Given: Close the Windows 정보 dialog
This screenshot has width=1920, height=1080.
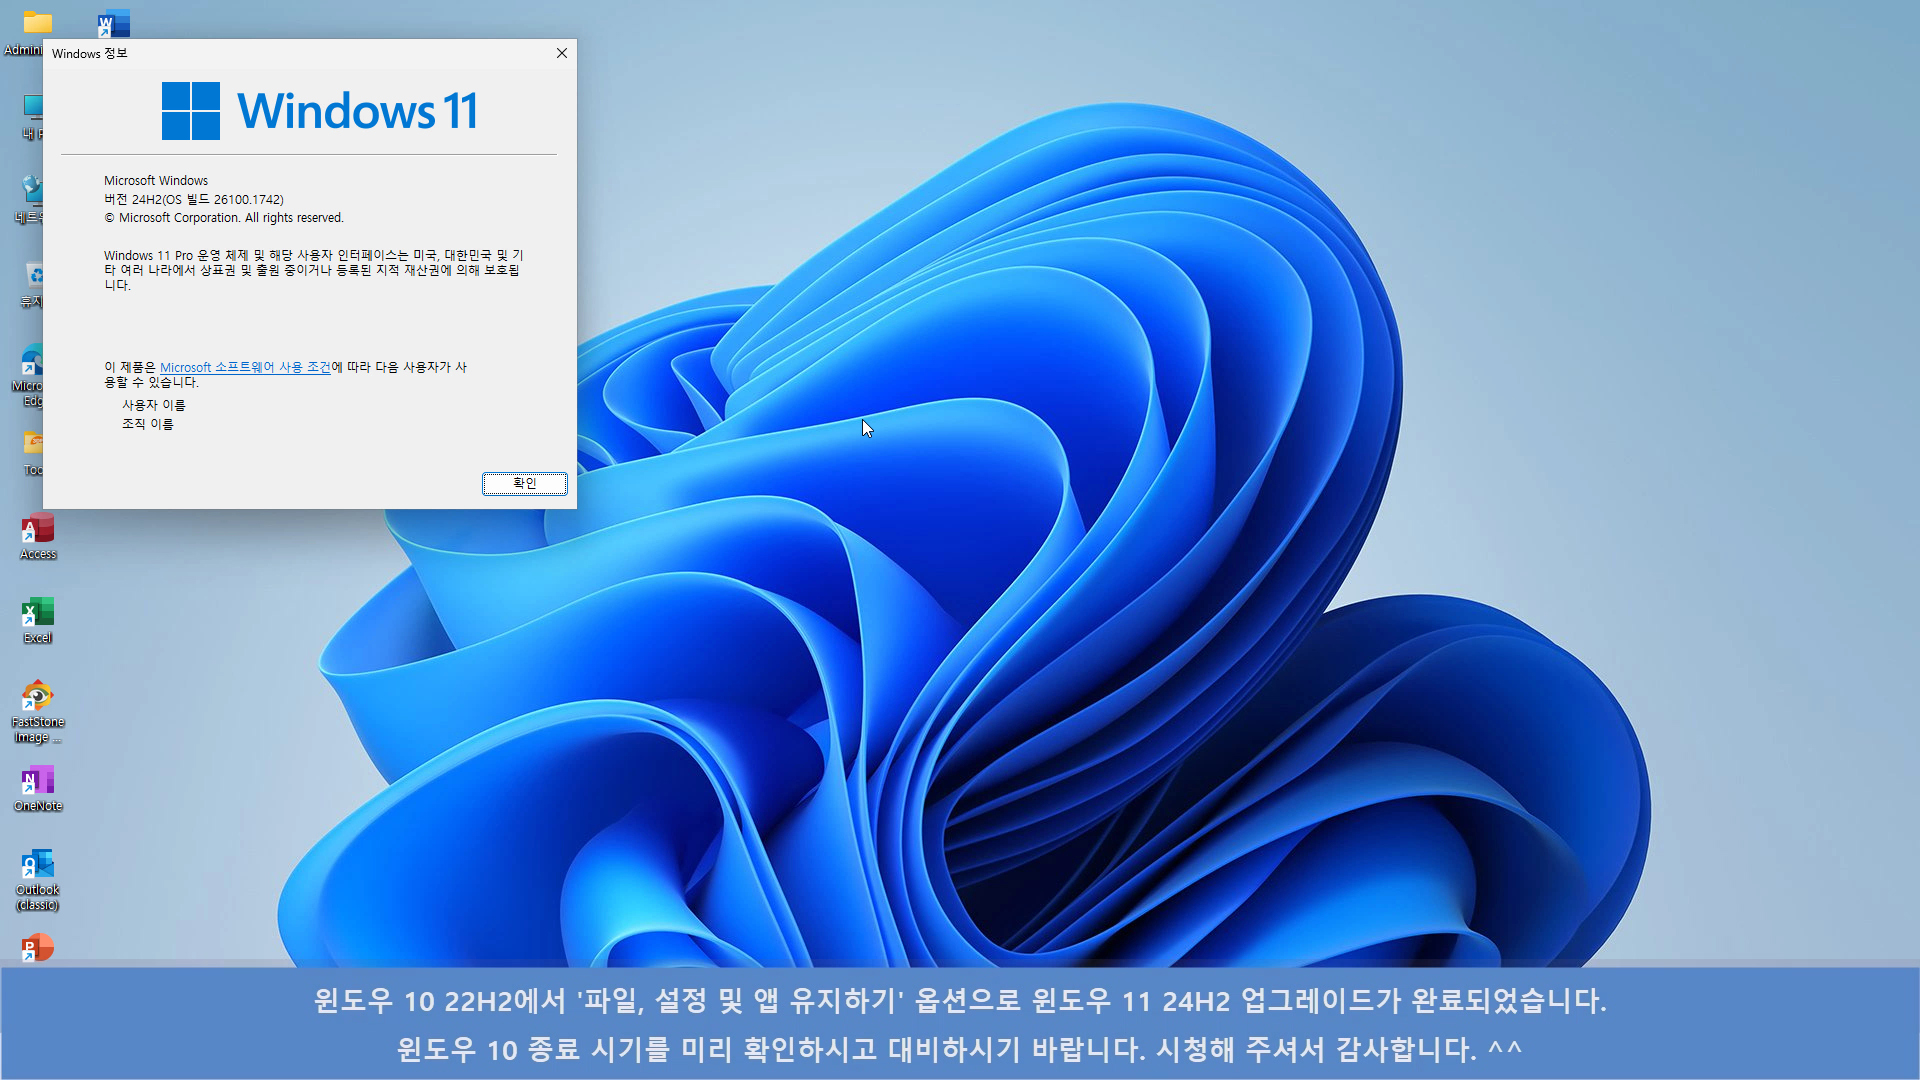Looking at the screenshot, I should tap(562, 53).
